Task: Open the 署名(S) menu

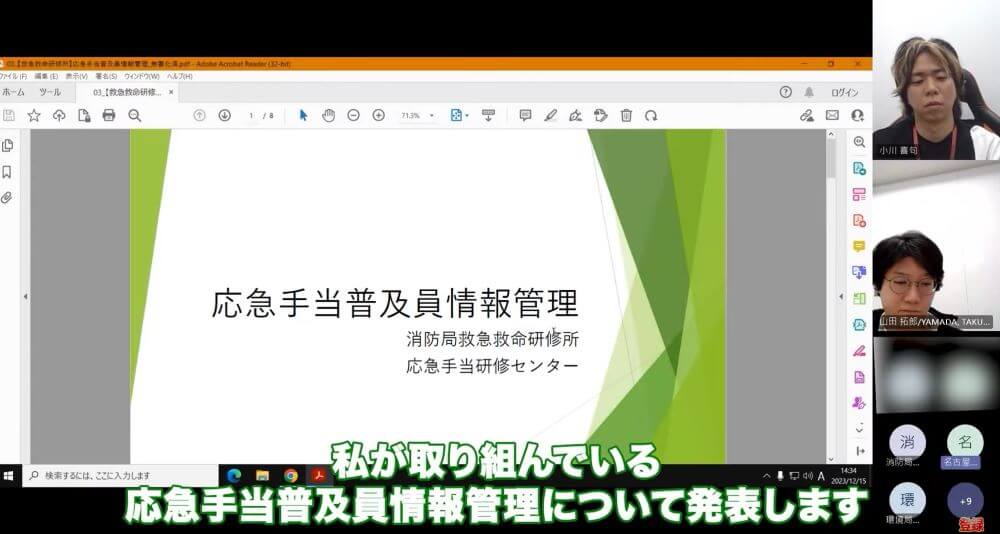Action: [x=107, y=76]
